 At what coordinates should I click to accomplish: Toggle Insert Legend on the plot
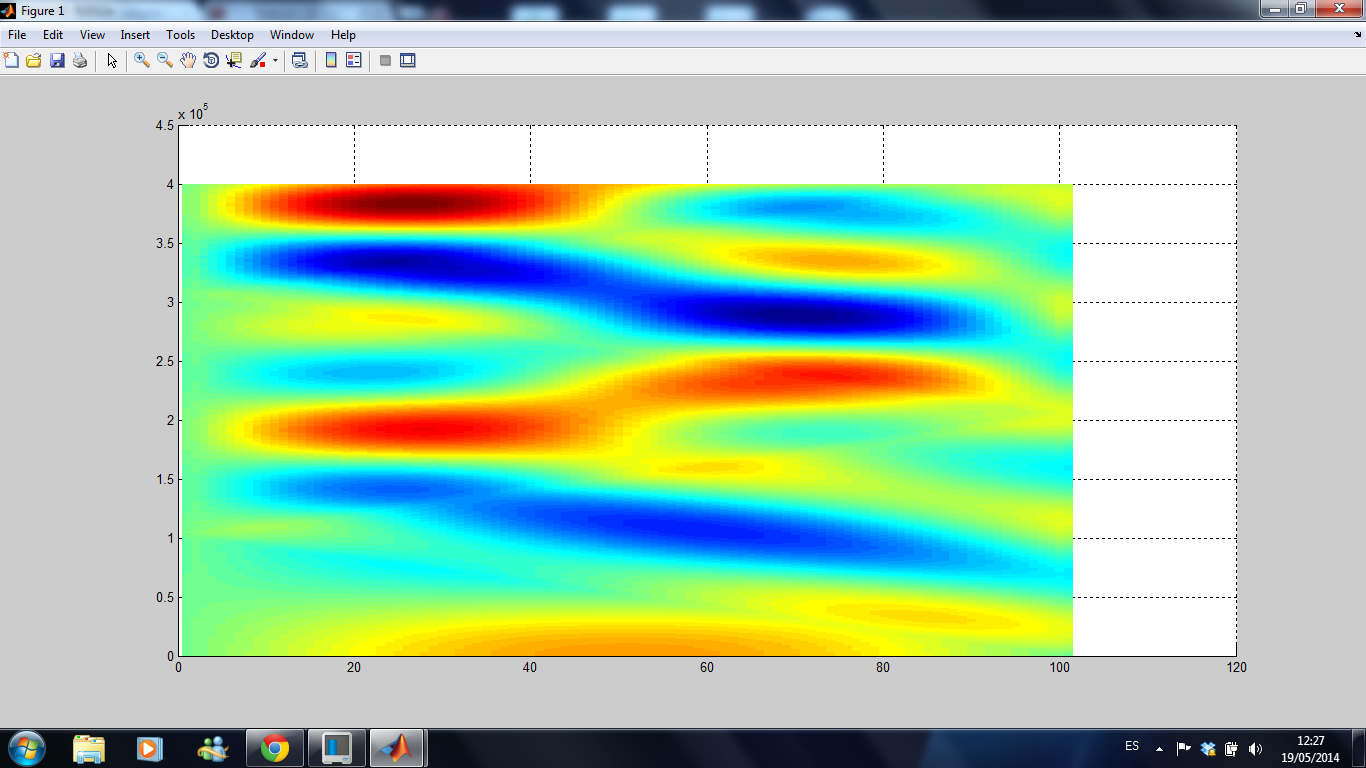[353, 61]
